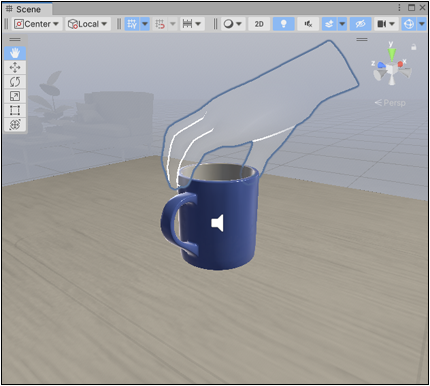The image size is (430, 386).
Task: Select the Transform tool
Action: pos(15,125)
